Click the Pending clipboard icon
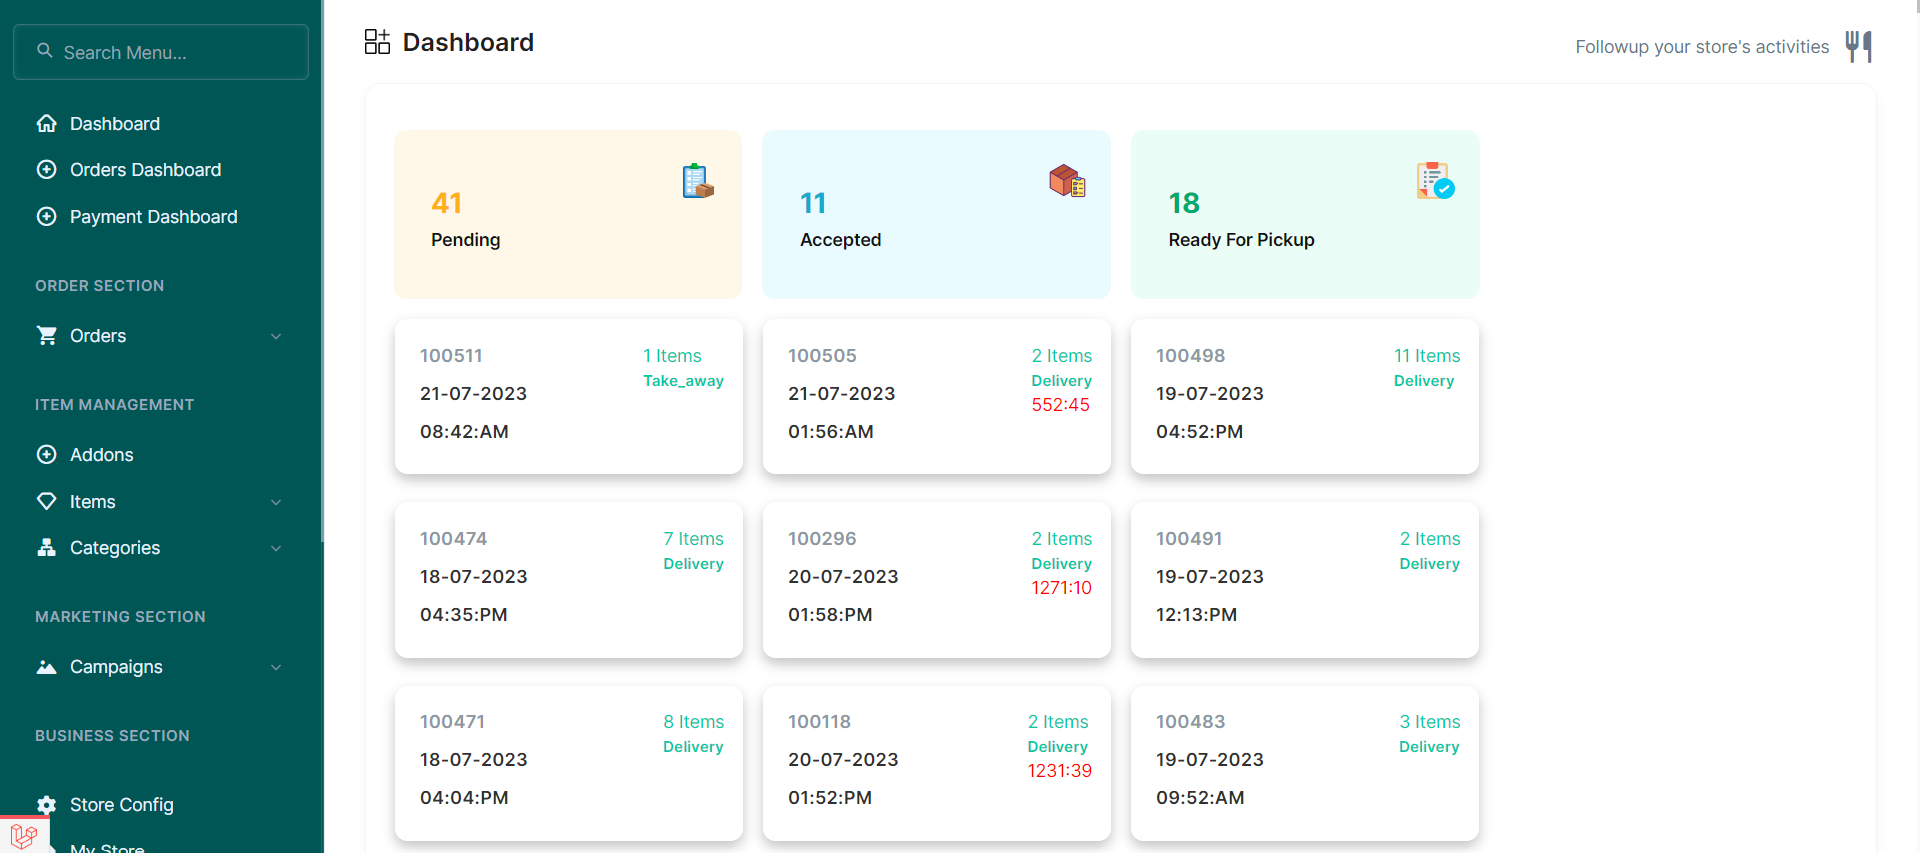Image resolution: width=1920 pixels, height=853 pixels. (697, 181)
